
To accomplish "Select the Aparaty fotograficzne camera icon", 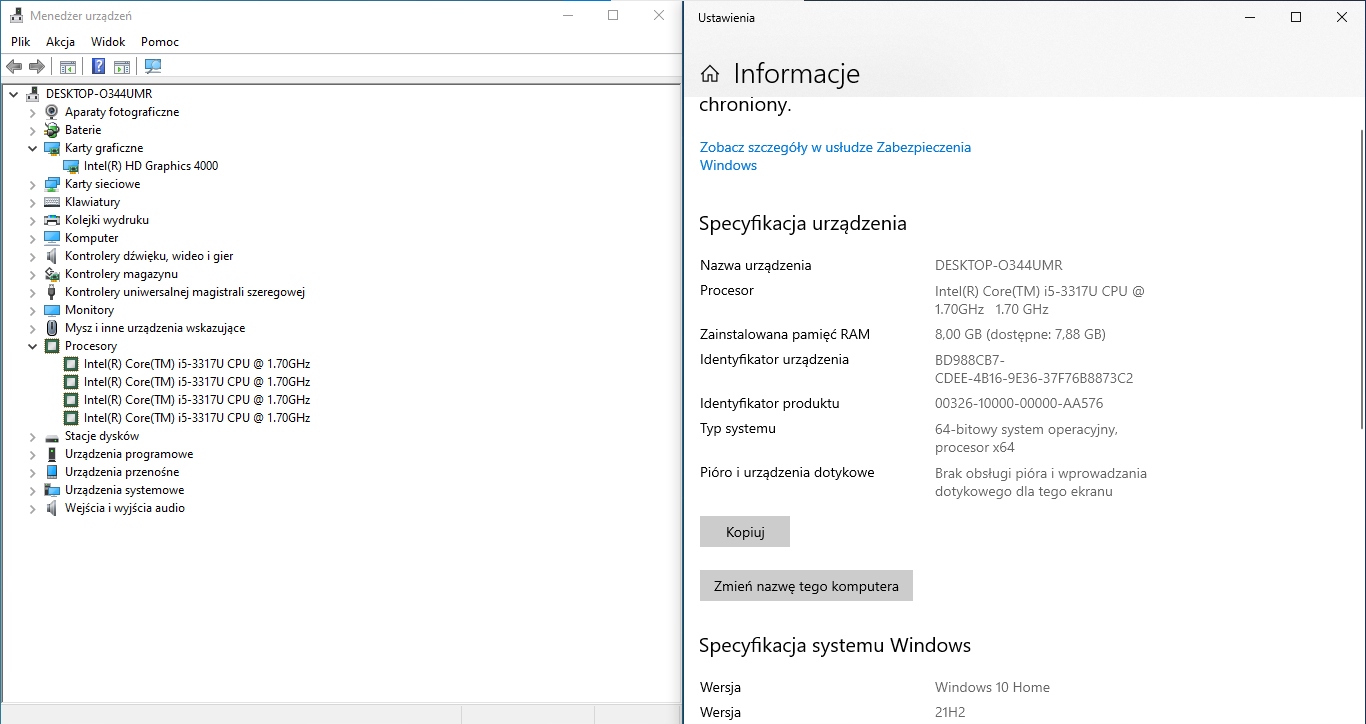I will pos(52,112).
